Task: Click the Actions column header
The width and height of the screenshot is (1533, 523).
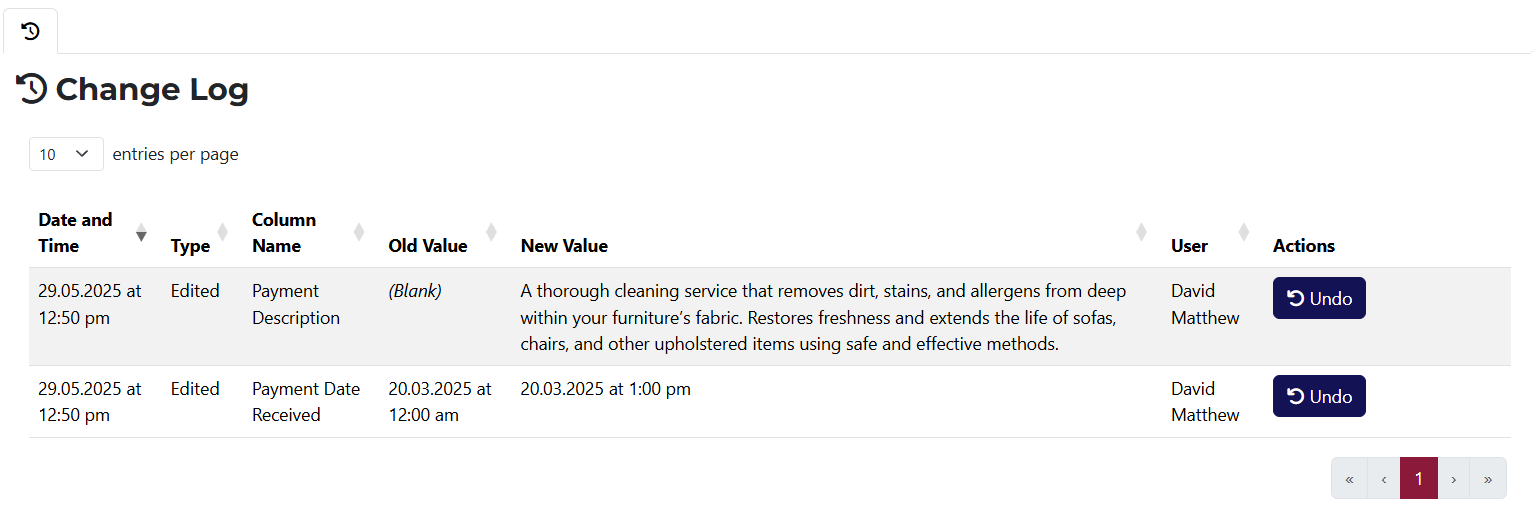Action: pyautogui.click(x=1303, y=246)
